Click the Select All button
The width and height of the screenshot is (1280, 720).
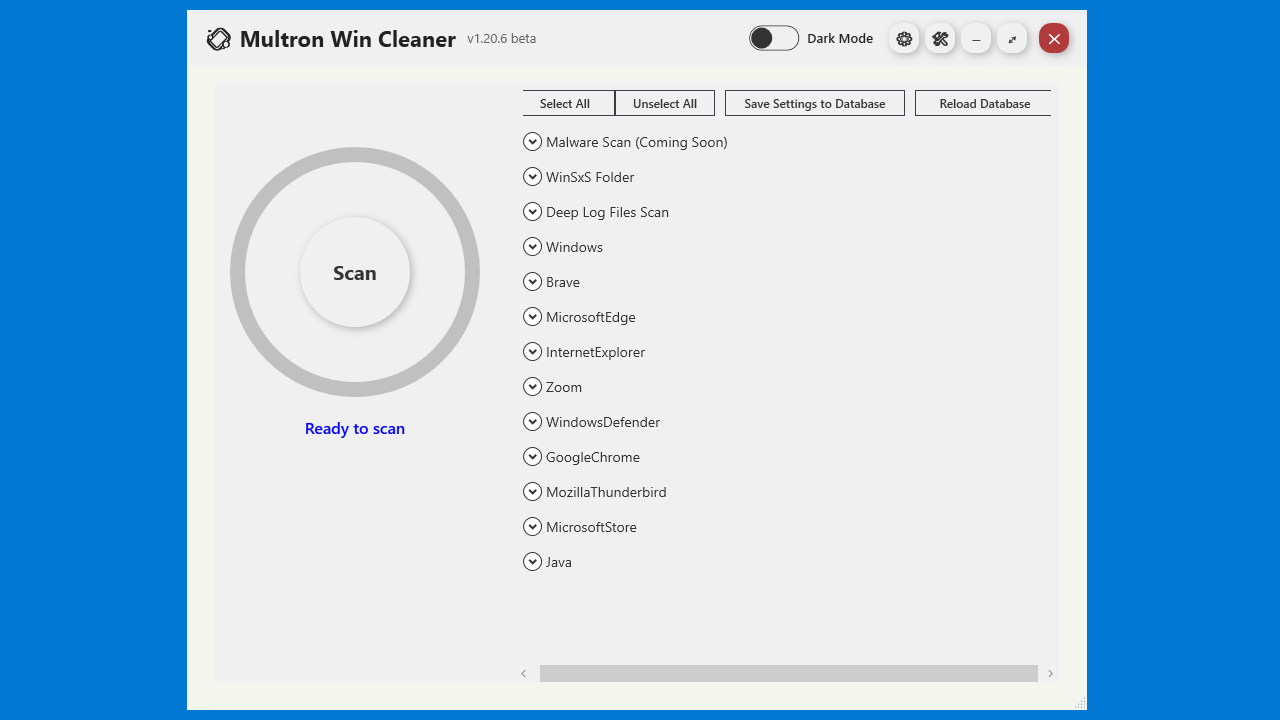565,104
